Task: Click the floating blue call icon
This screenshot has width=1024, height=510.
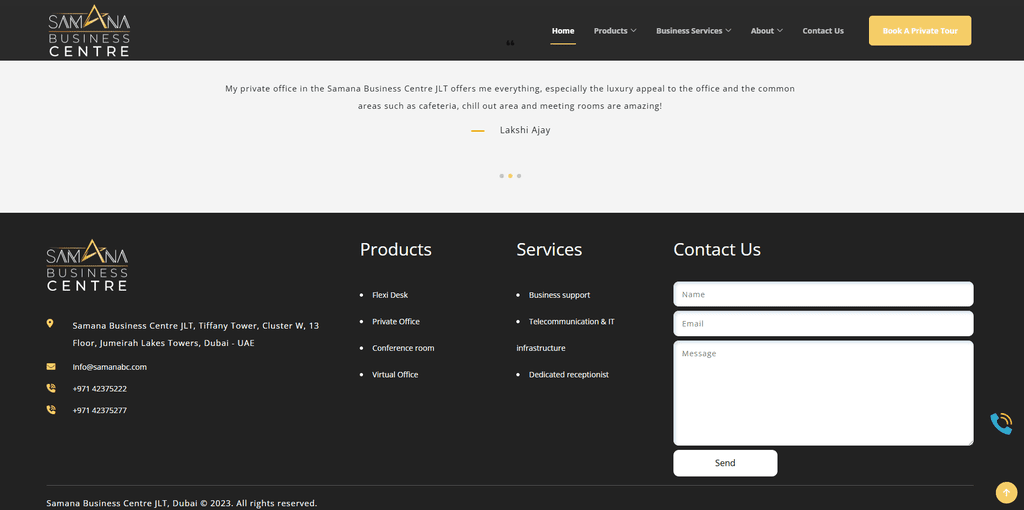Action: 1000,423
